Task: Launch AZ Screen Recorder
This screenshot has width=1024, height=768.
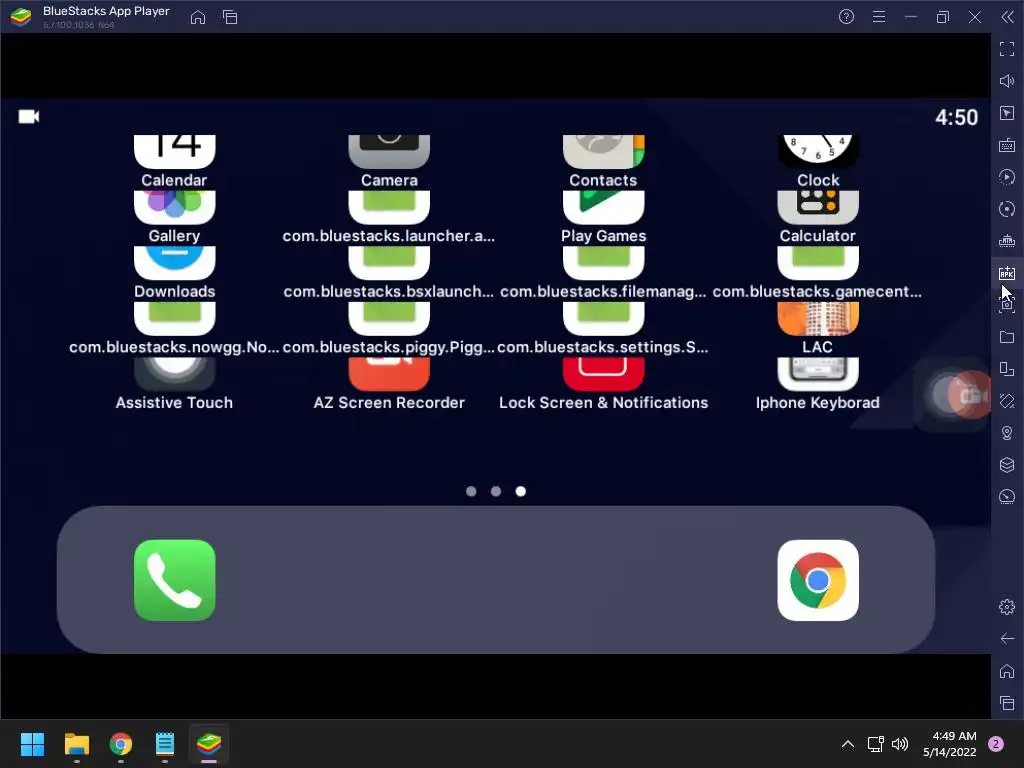Action: (x=389, y=374)
